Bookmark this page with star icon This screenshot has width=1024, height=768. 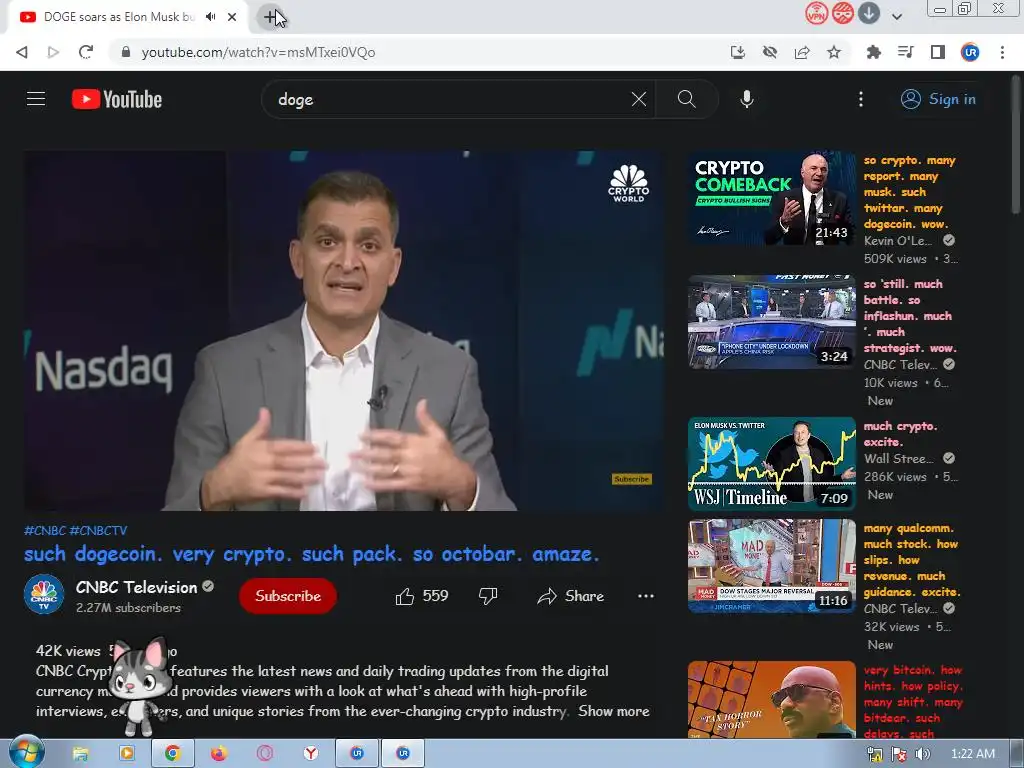tap(834, 52)
